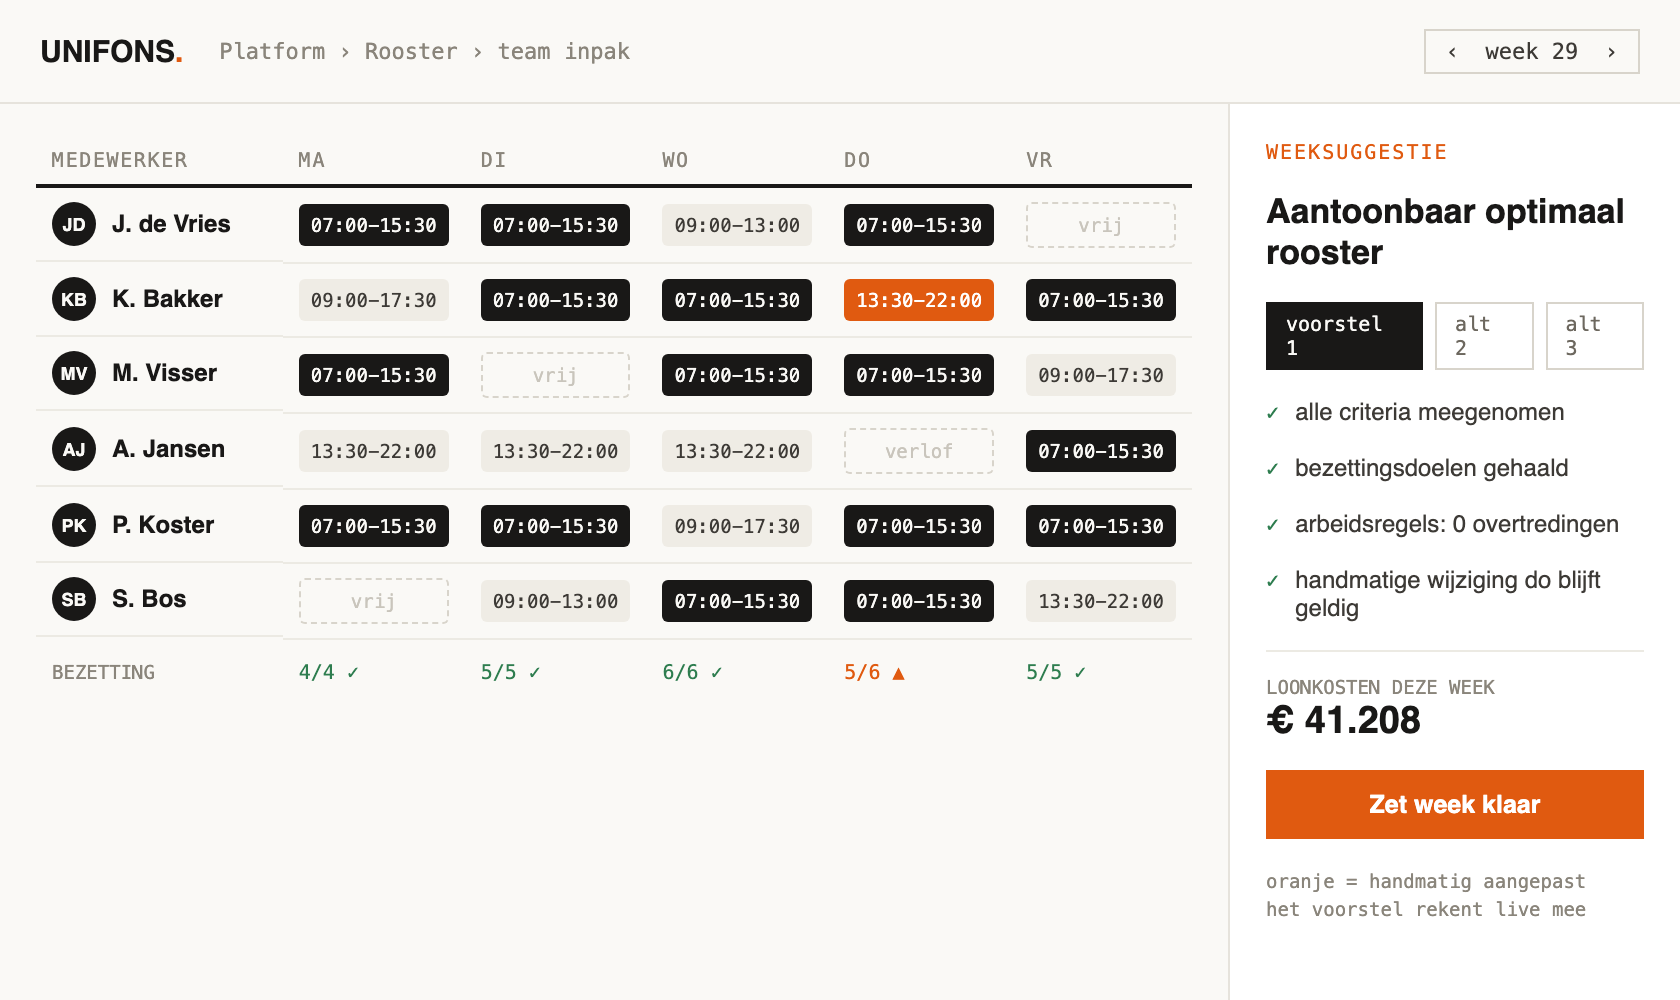This screenshot has height=1000, width=1680.
Task: Open K. Bakker avatar KB
Action: (74, 299)
